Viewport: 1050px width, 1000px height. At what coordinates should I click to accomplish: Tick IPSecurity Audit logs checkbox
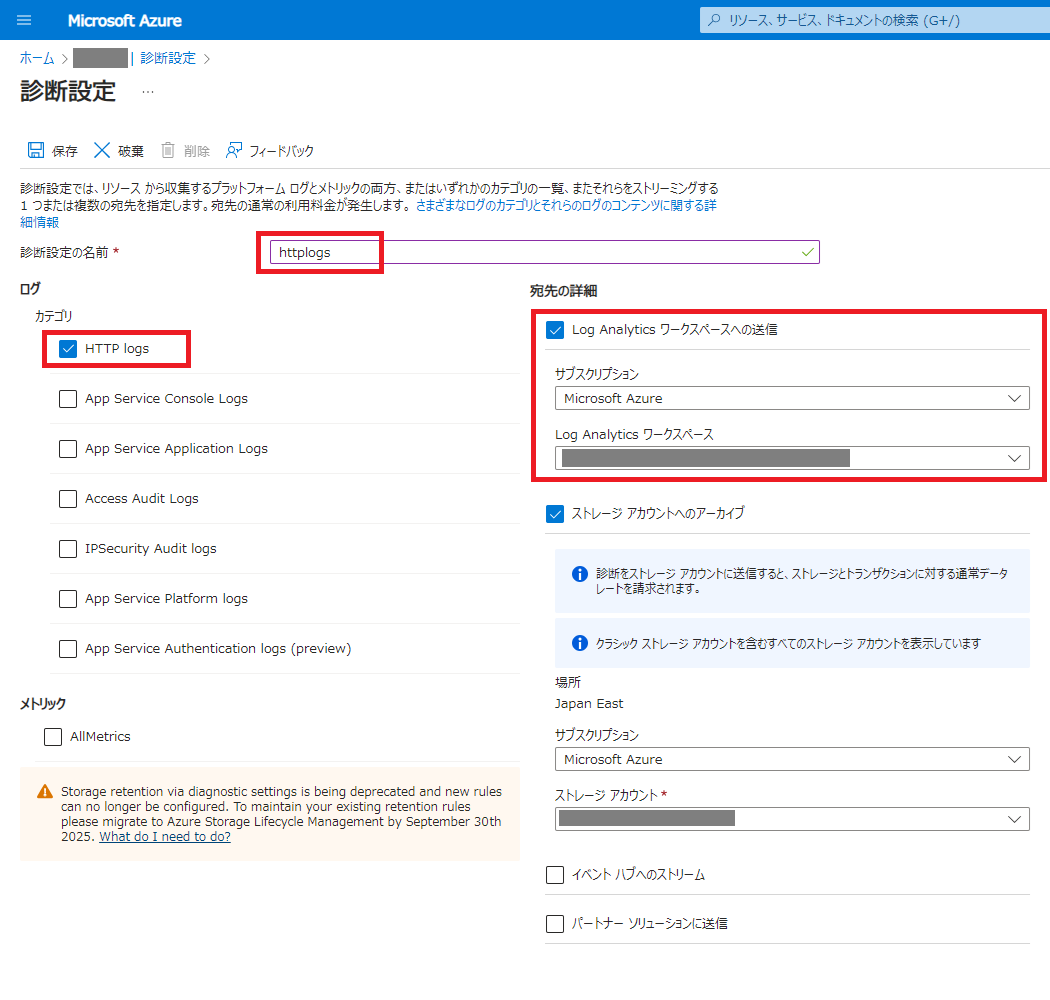(68, 549)
